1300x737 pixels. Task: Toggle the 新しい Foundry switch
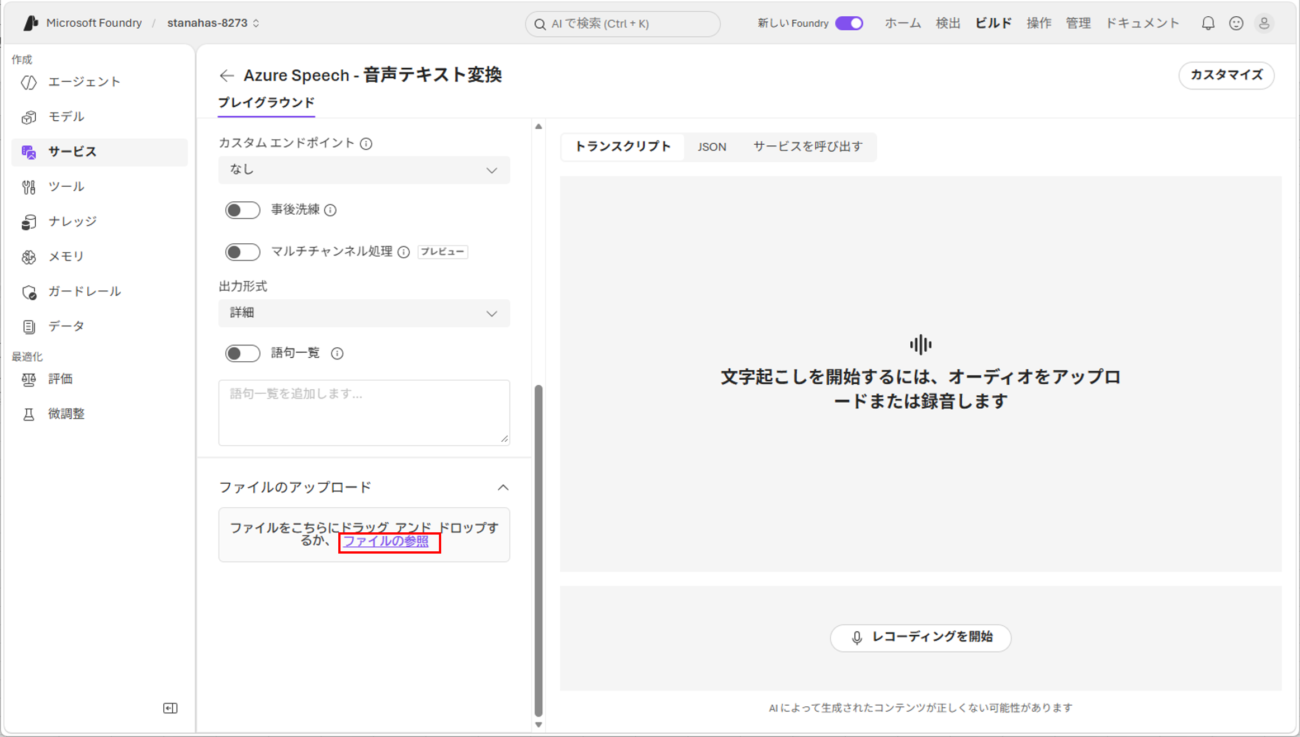click(x=849, y=23)
